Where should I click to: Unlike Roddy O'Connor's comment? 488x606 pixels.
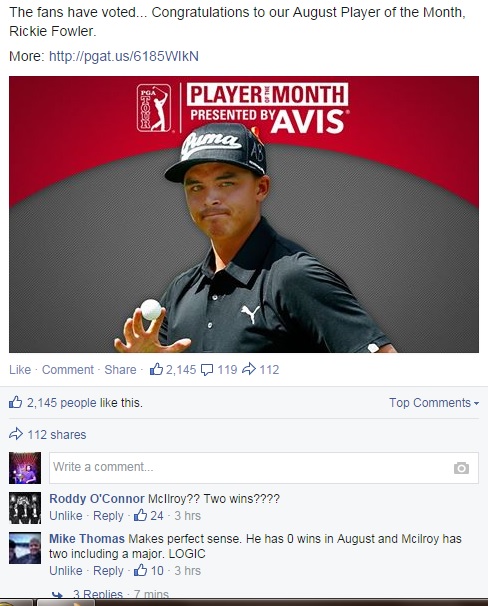pyautogui.click(x=66, y=516)
